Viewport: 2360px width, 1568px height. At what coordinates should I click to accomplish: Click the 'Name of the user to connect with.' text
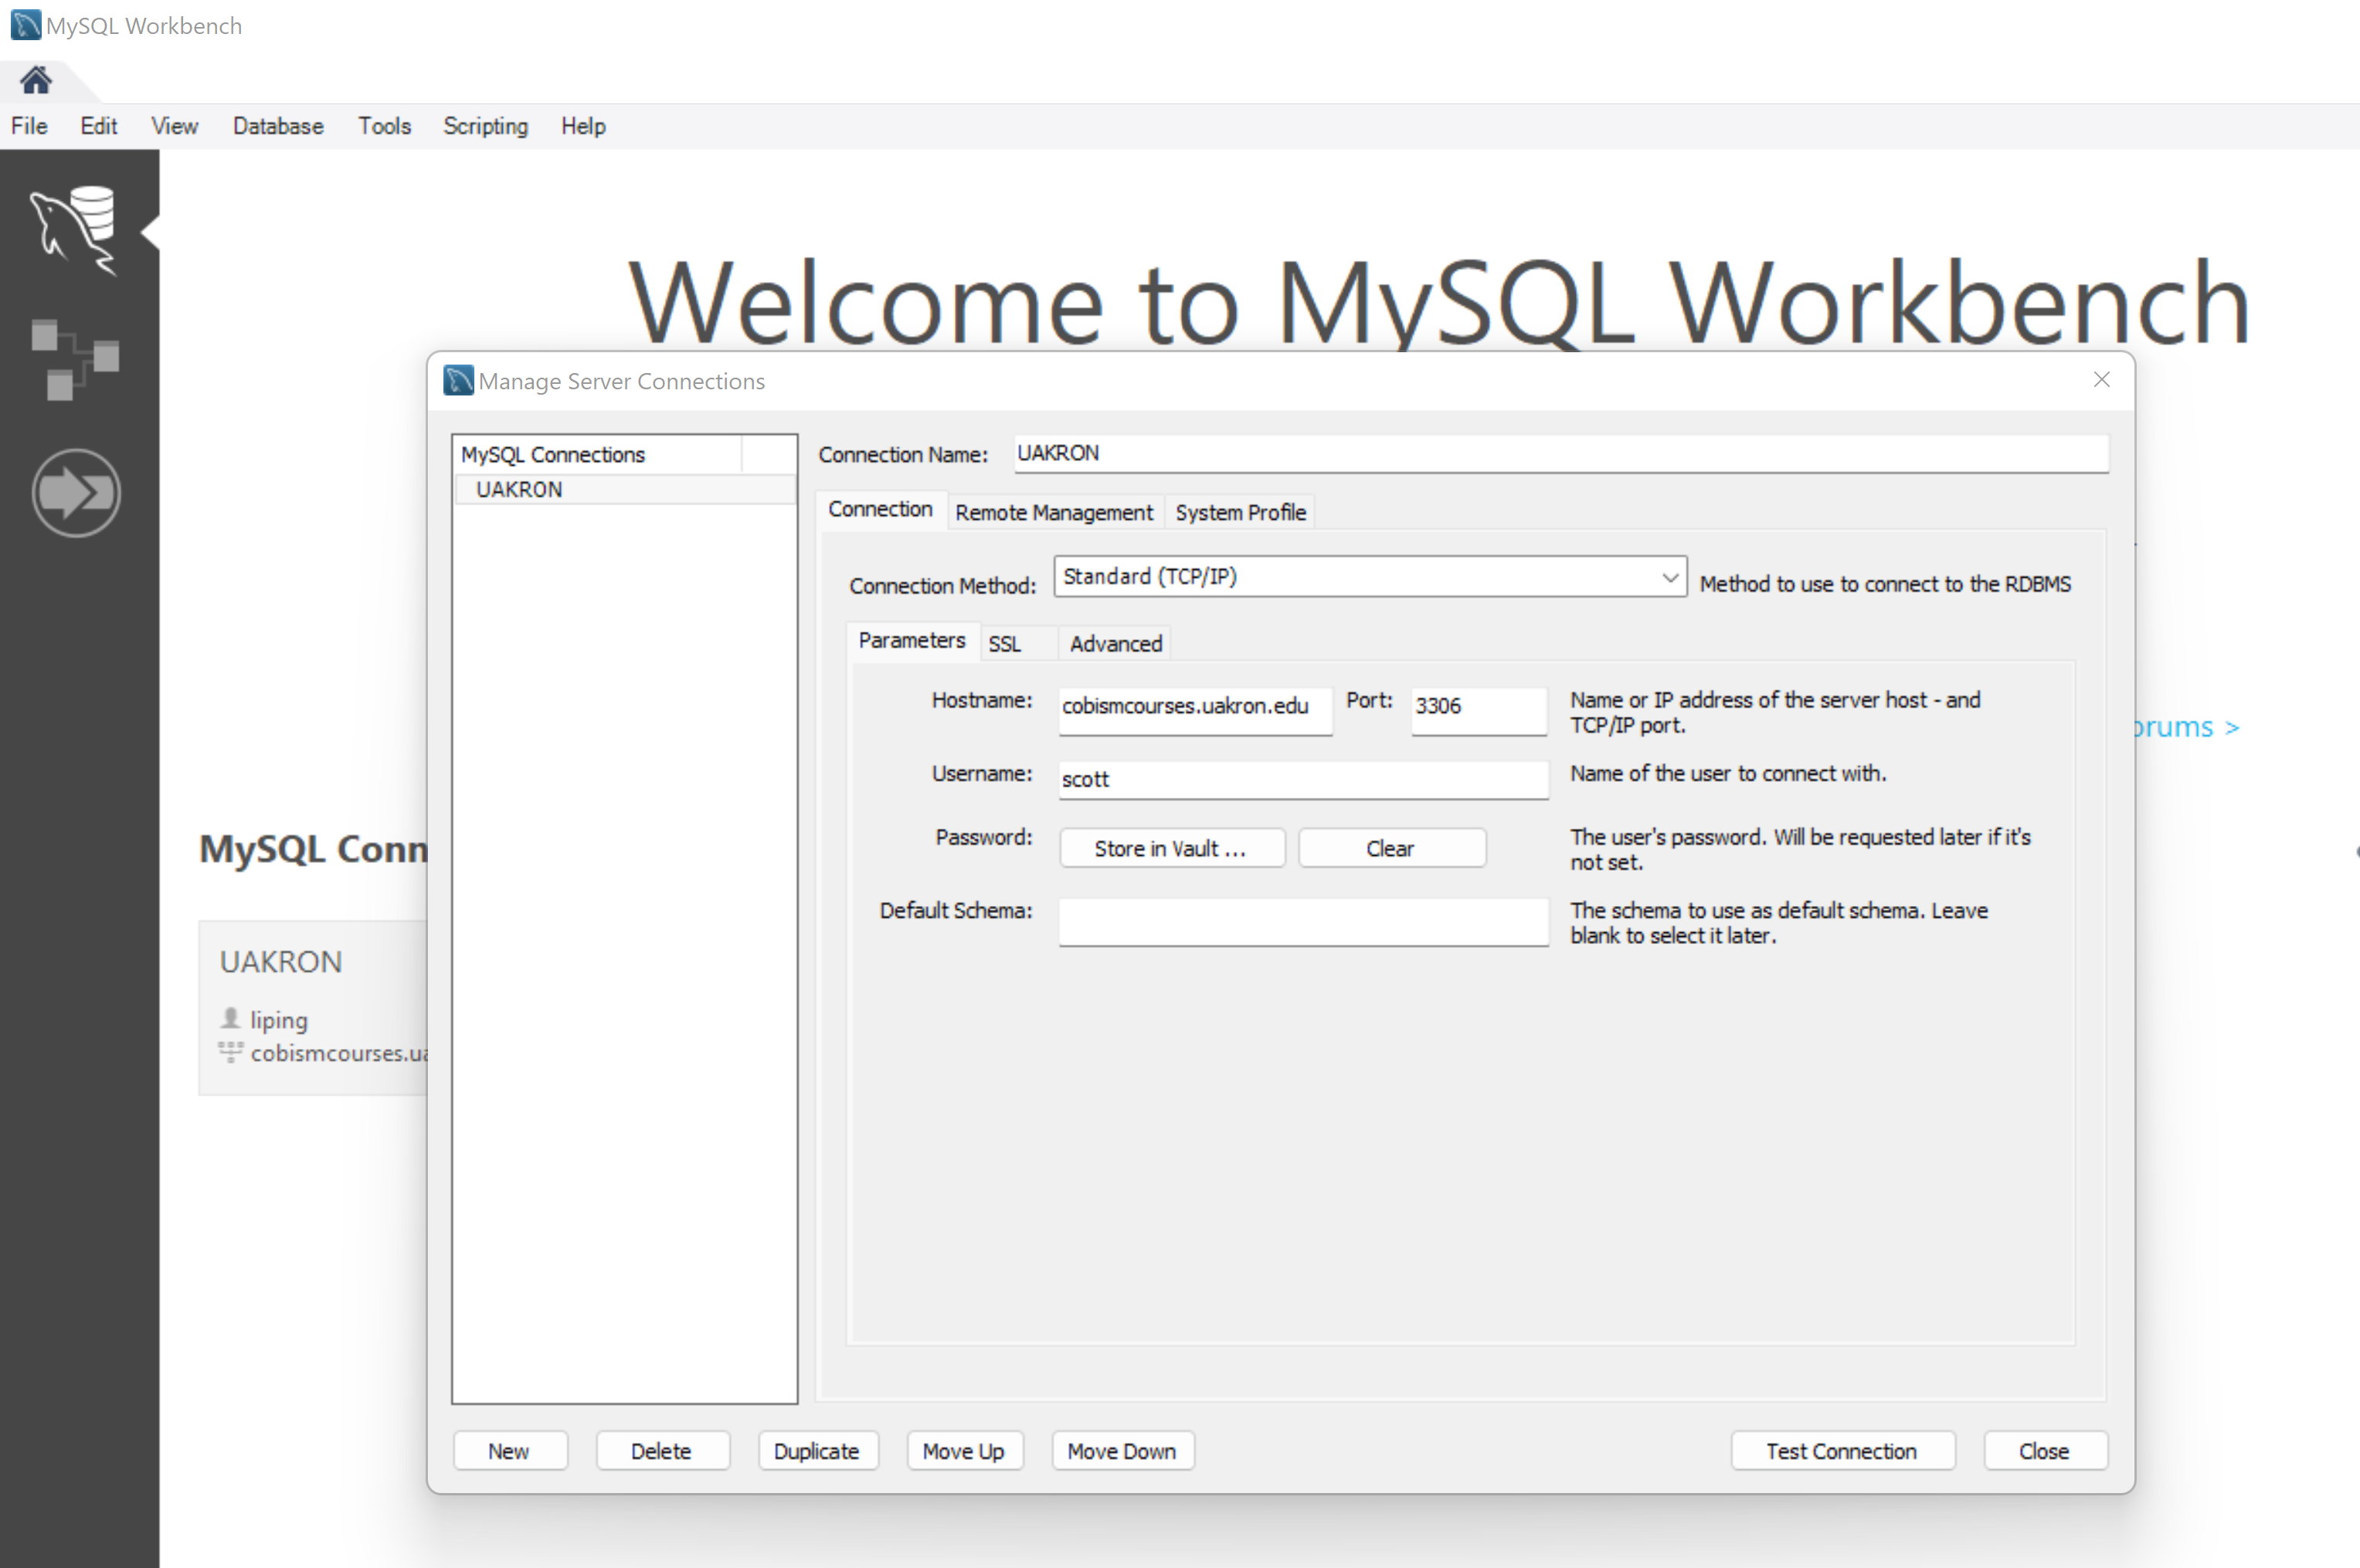(1728, 774)
